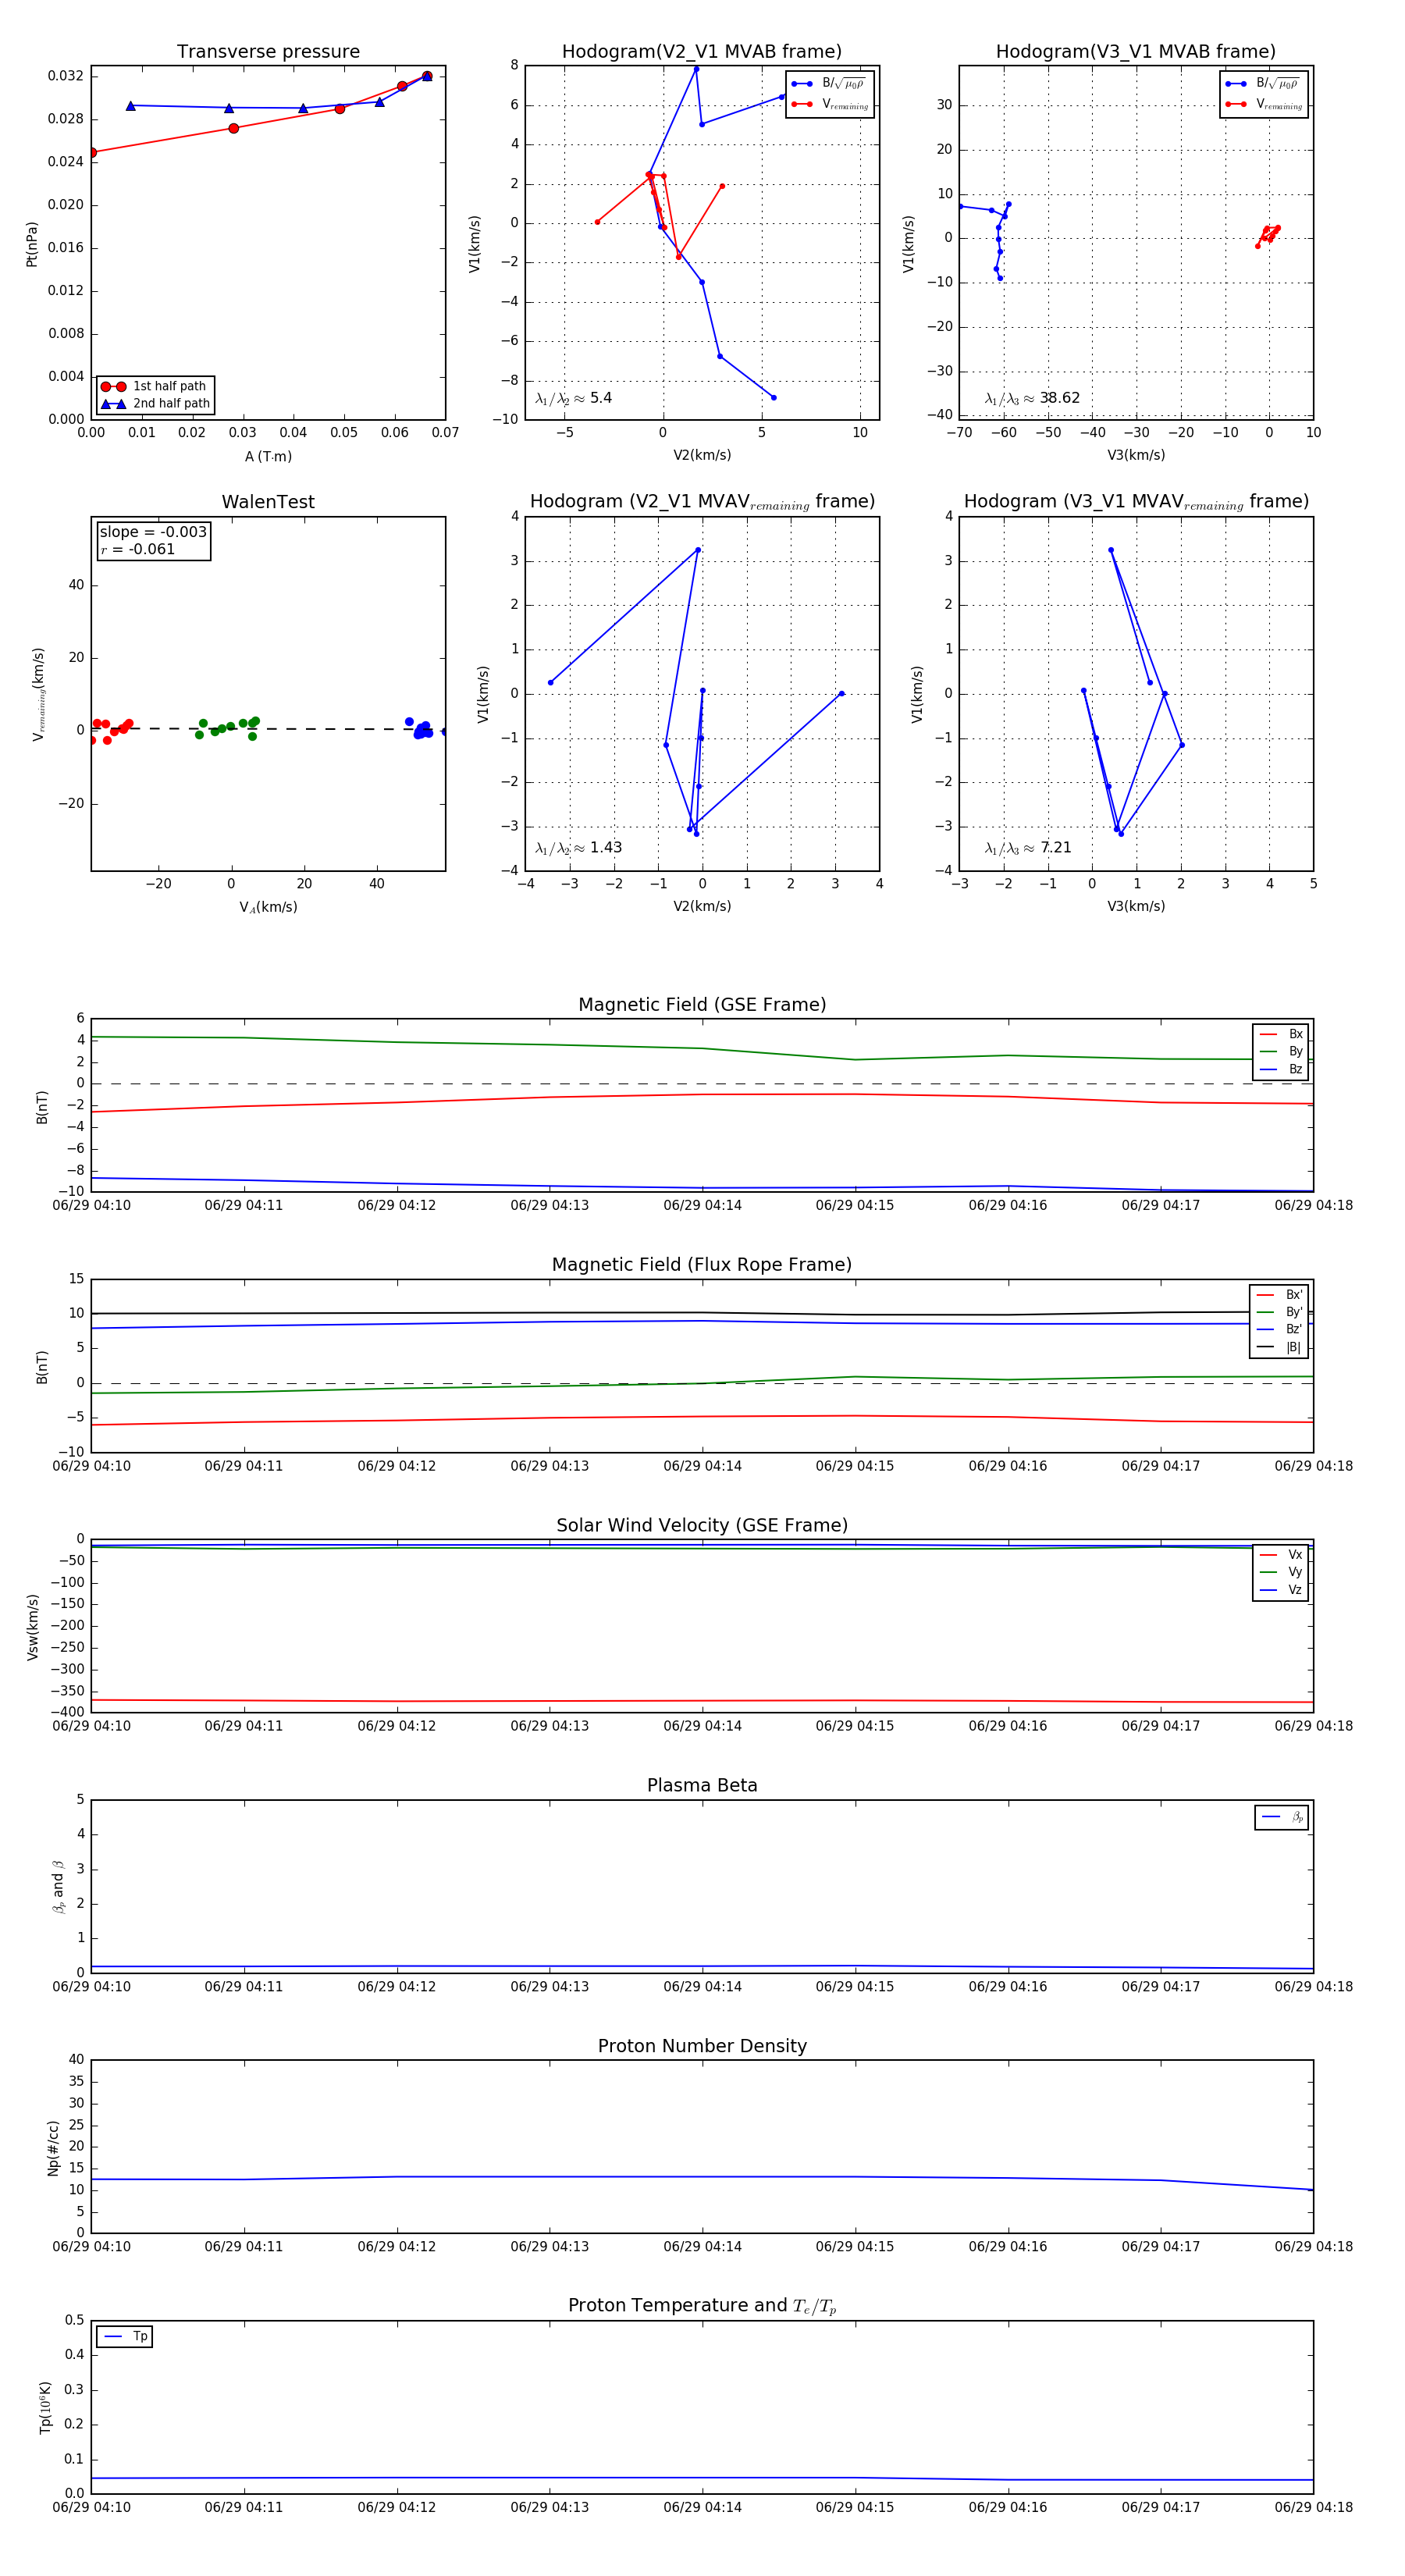Click '06/29 04:12' tick under Proton Number Density panel

point(396,2246)
